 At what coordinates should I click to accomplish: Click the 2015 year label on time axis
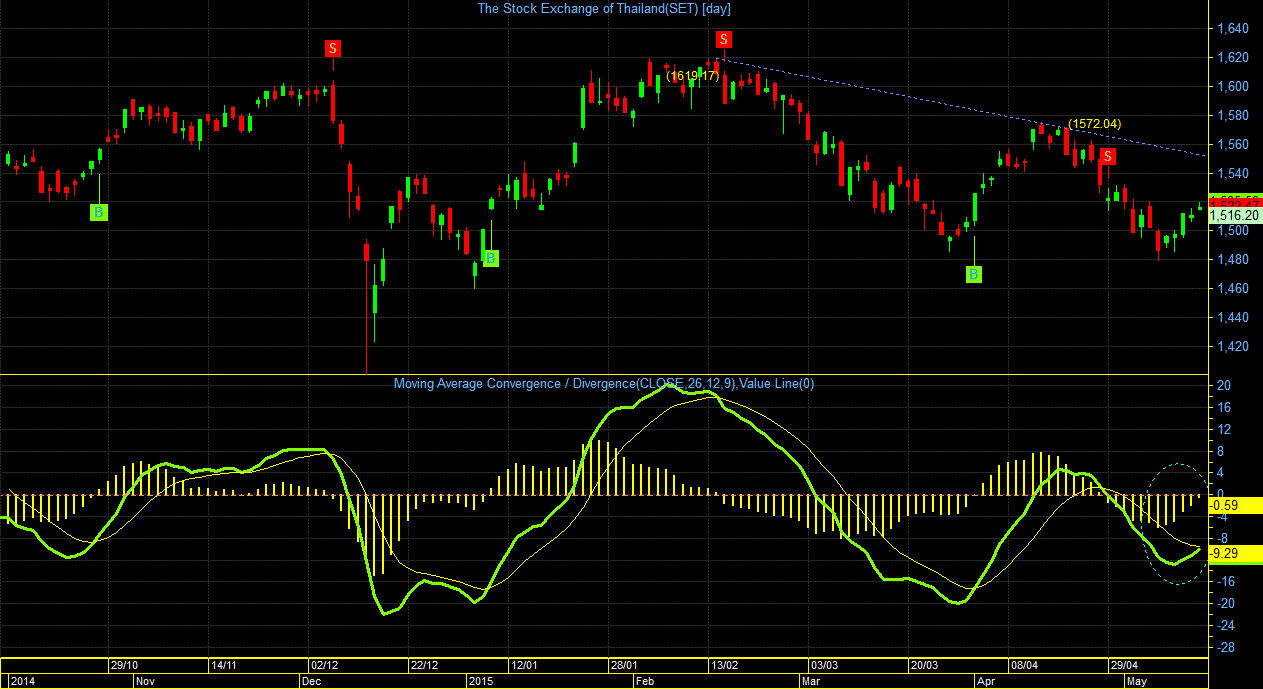coord(482,681)
